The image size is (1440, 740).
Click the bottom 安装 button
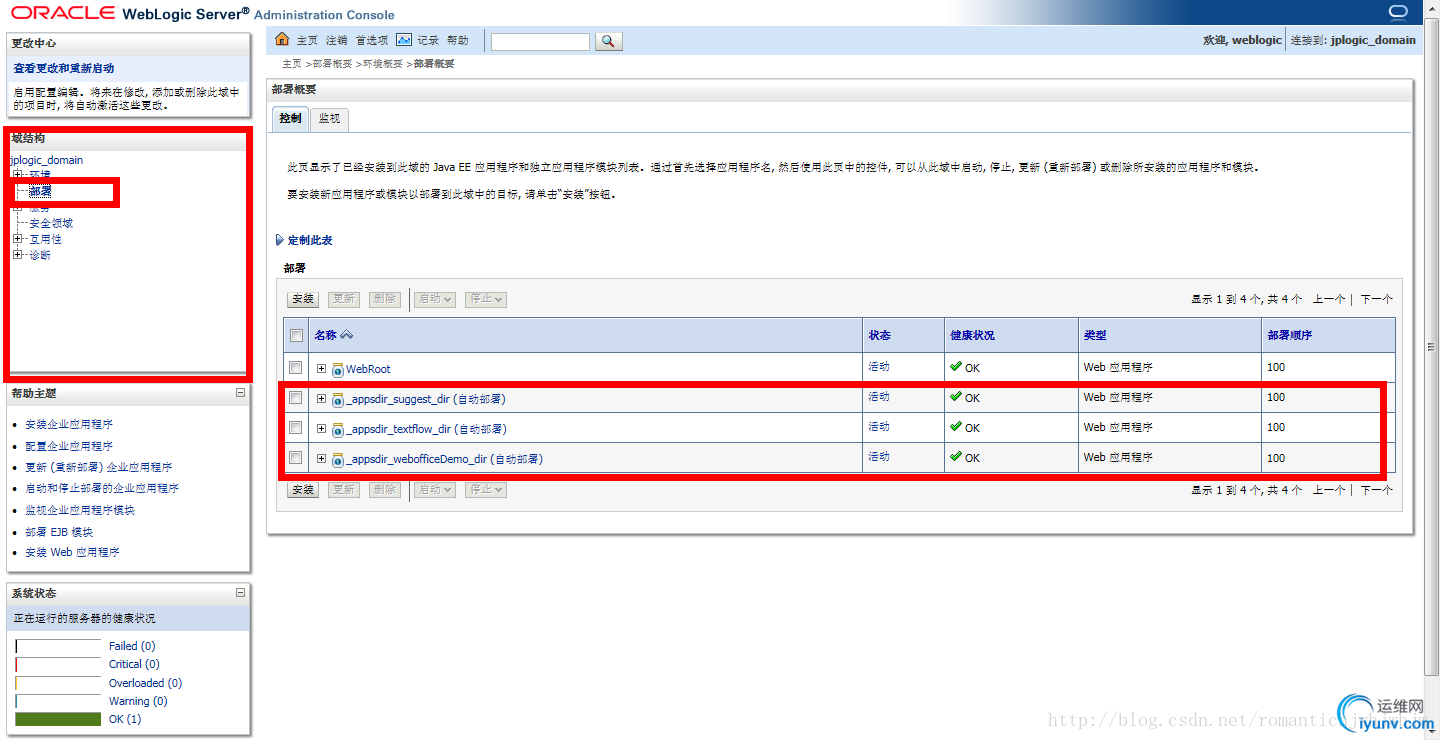pos(303,490)
